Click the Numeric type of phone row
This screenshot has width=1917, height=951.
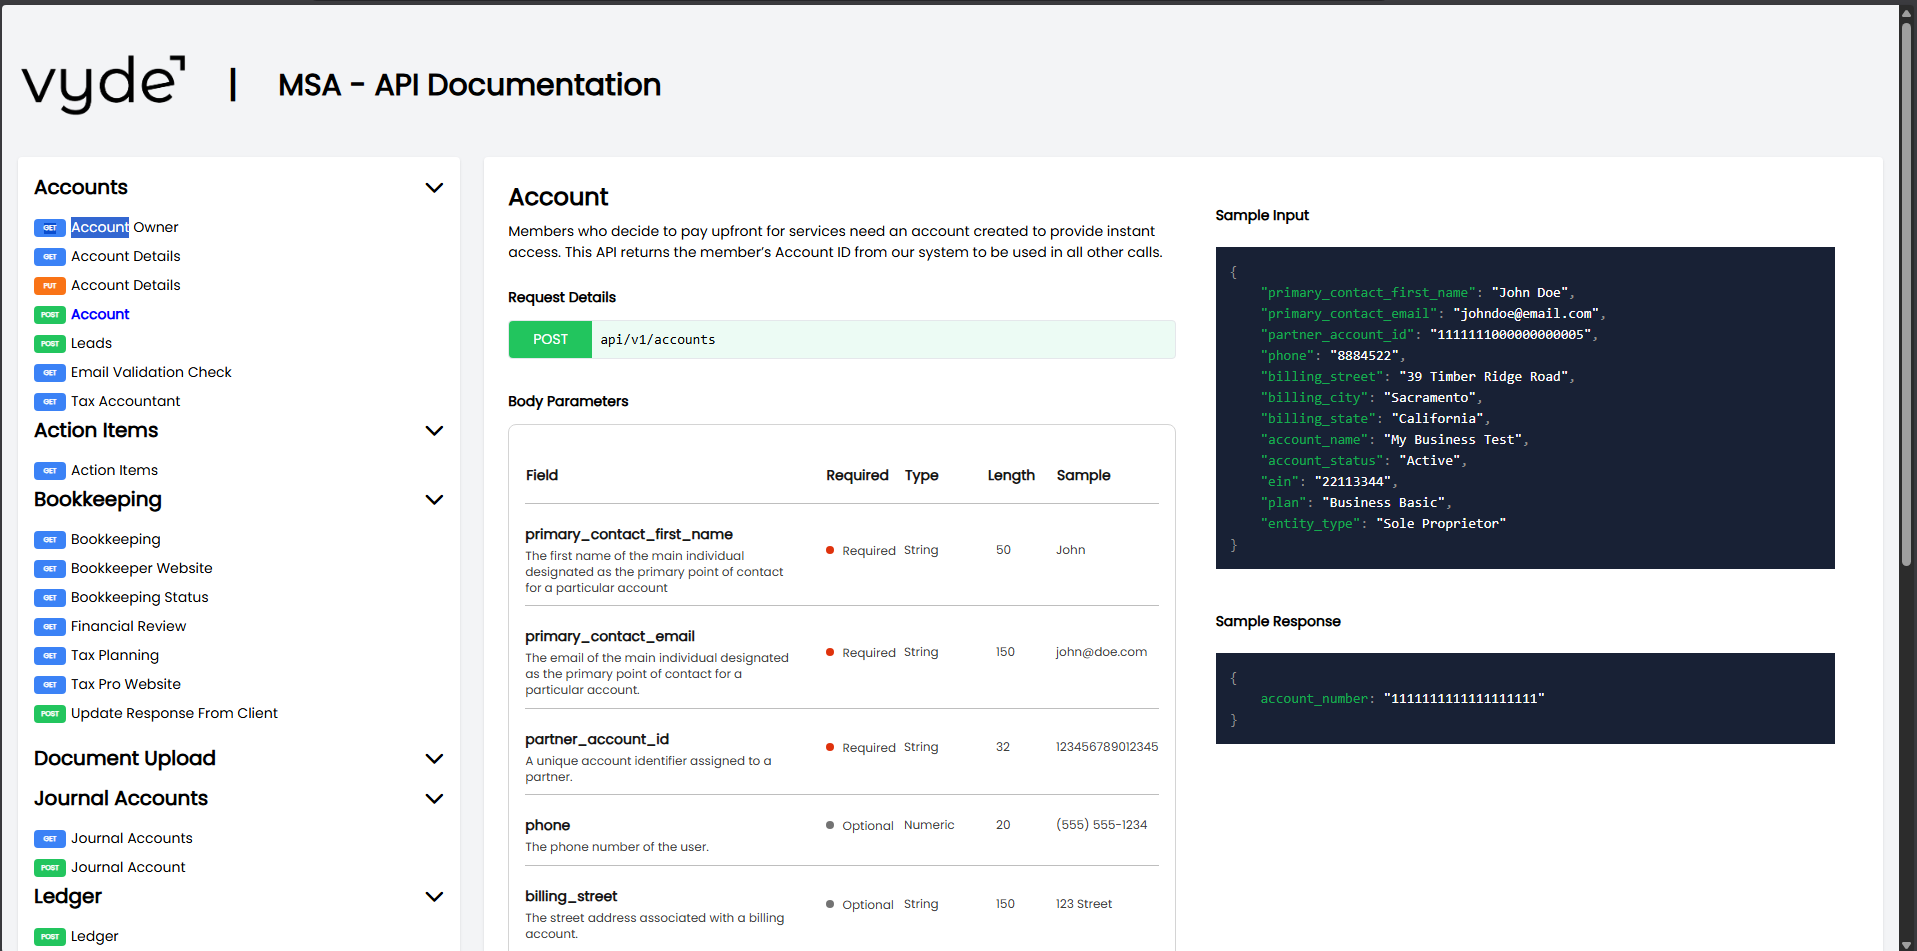pyautogui.click(x=929, y=825)
